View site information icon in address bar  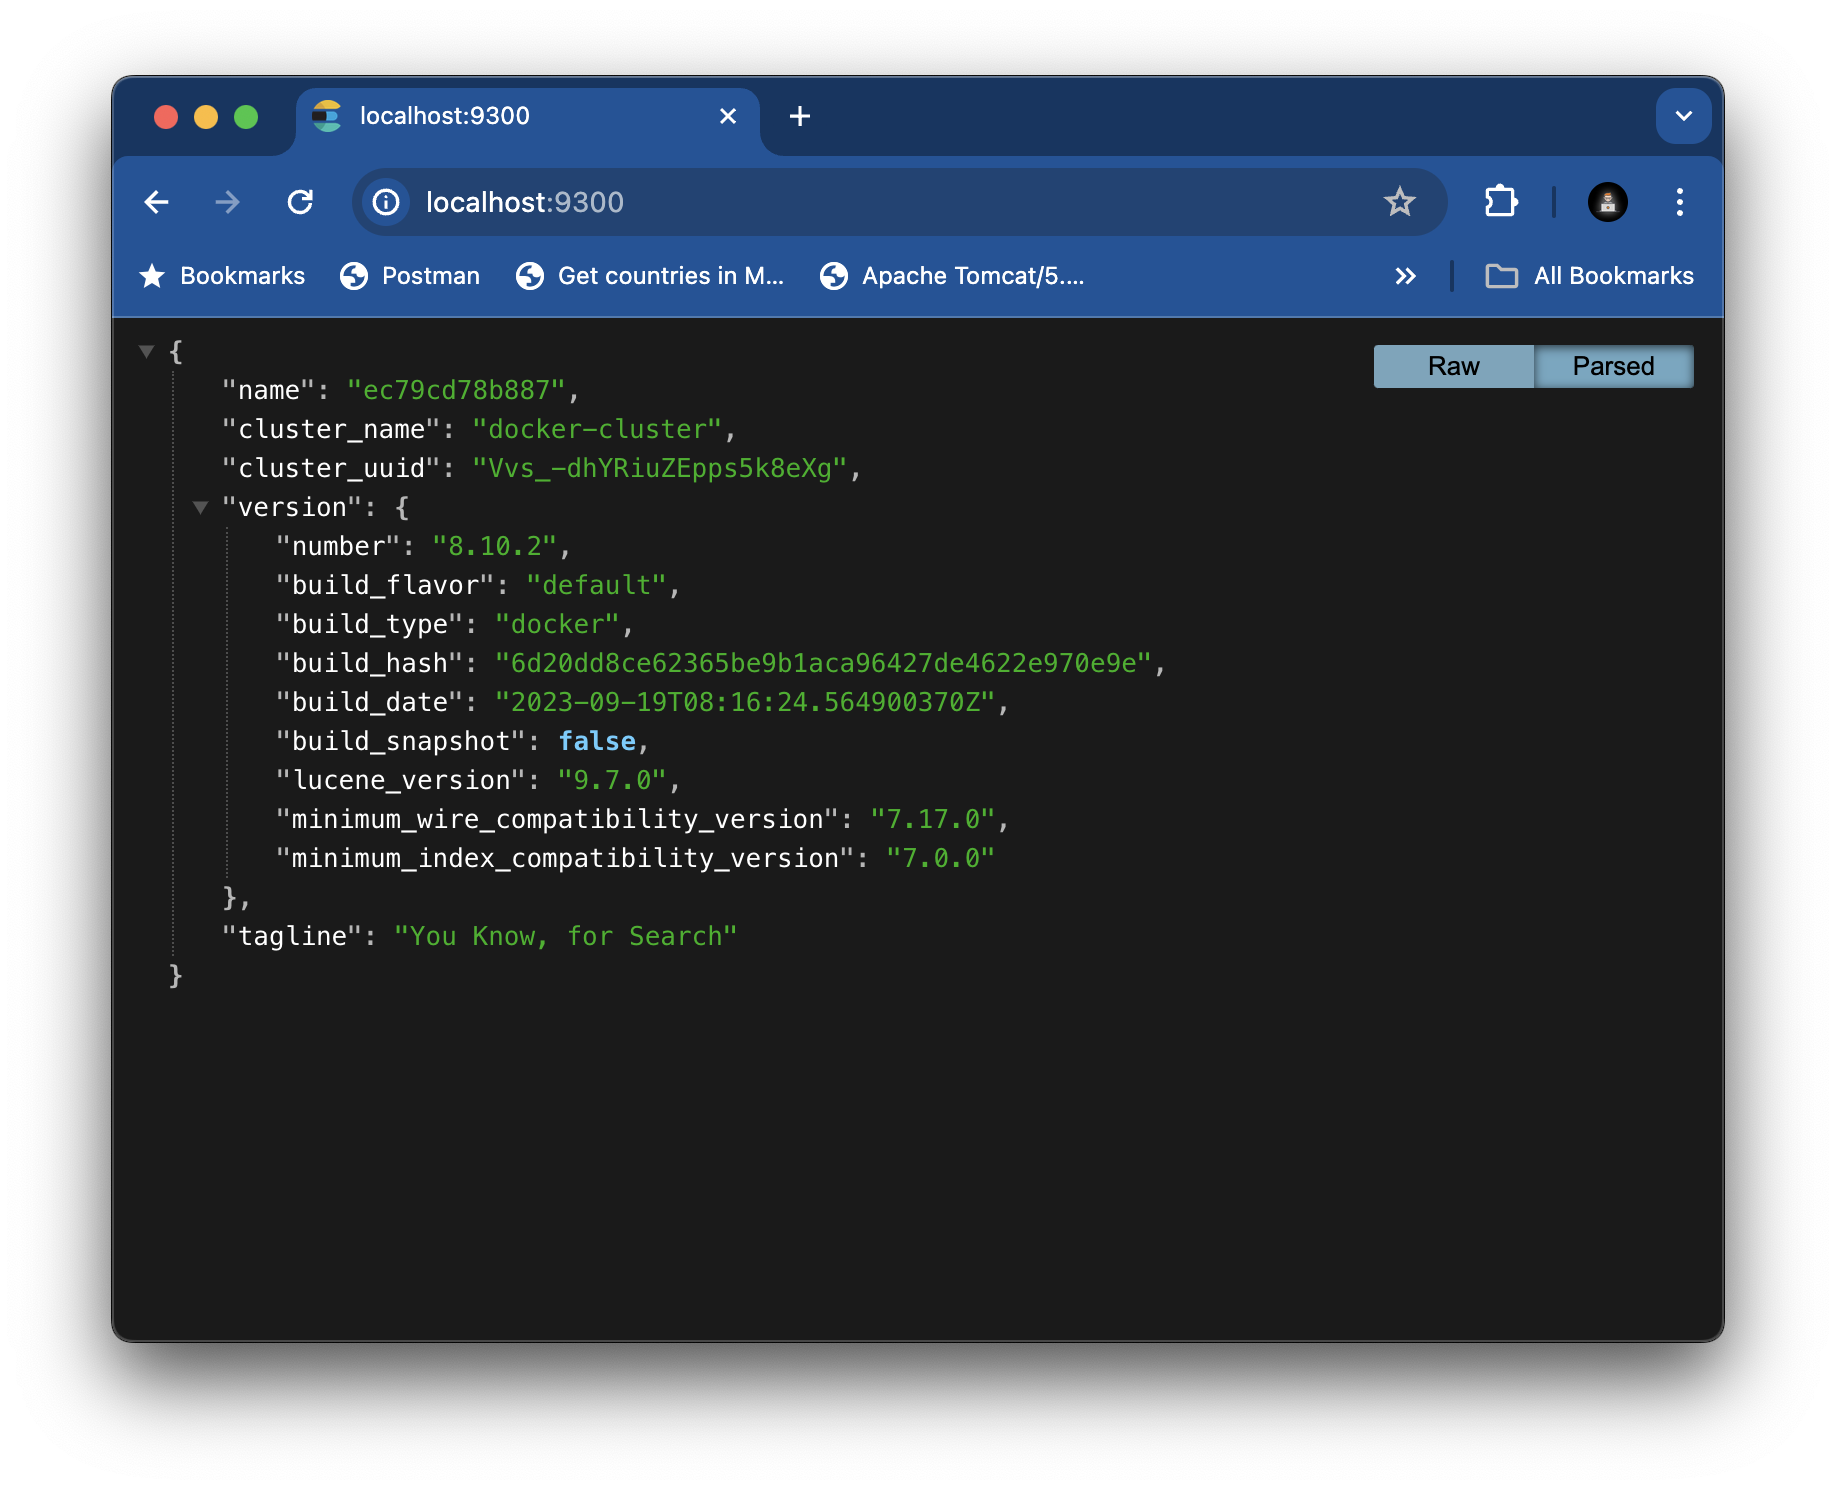coord(386,202)
